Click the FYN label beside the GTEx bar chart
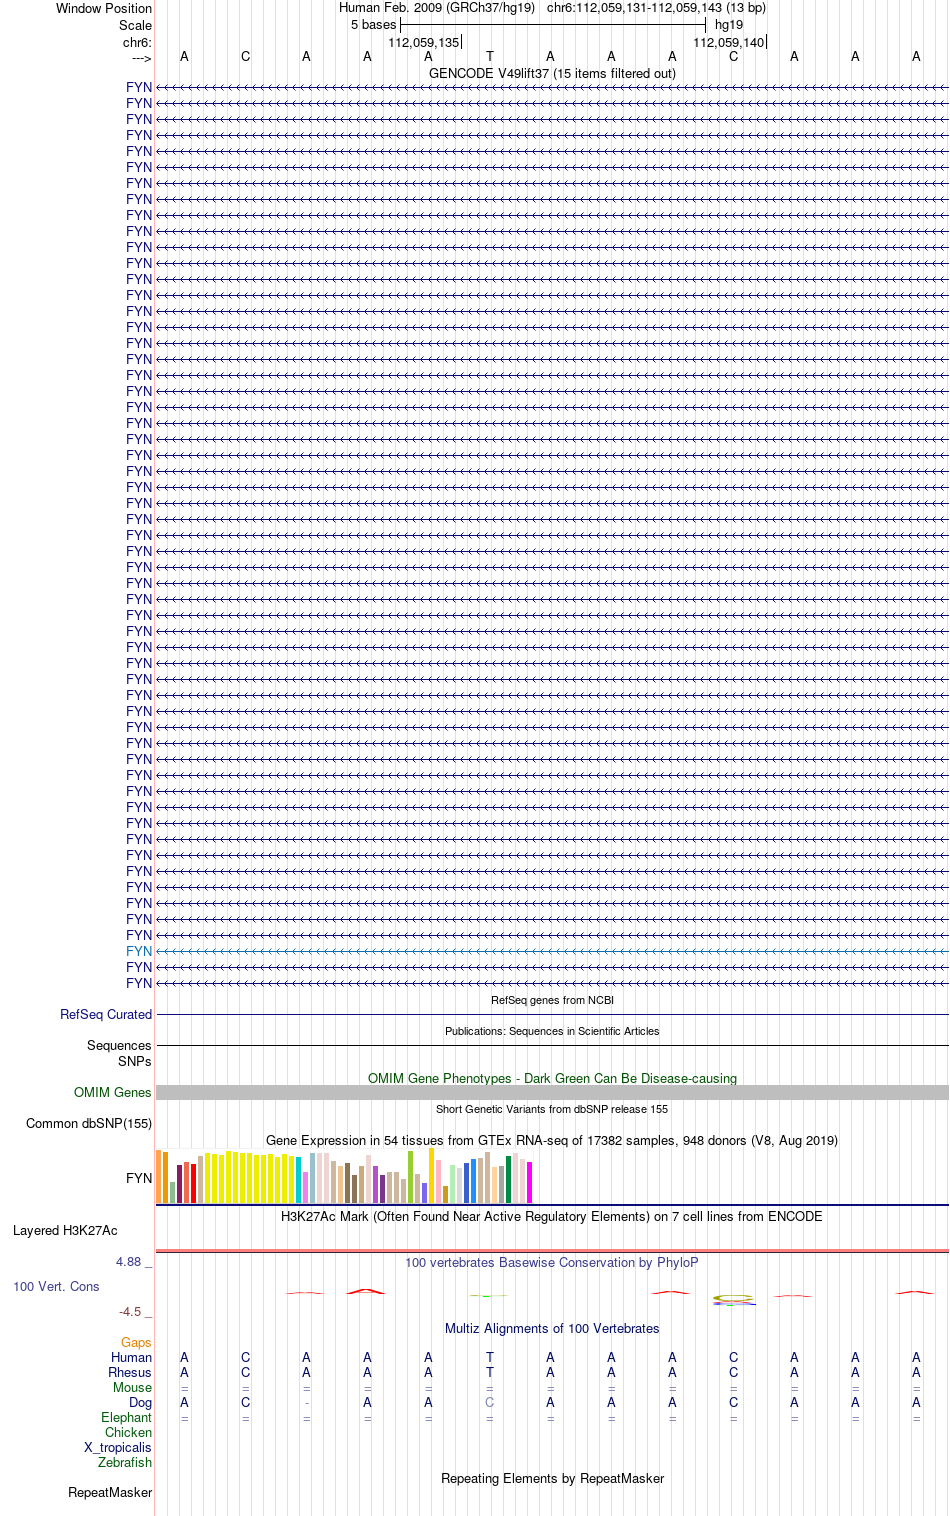The image size is (950, 1516). [x=139, y=1178]
